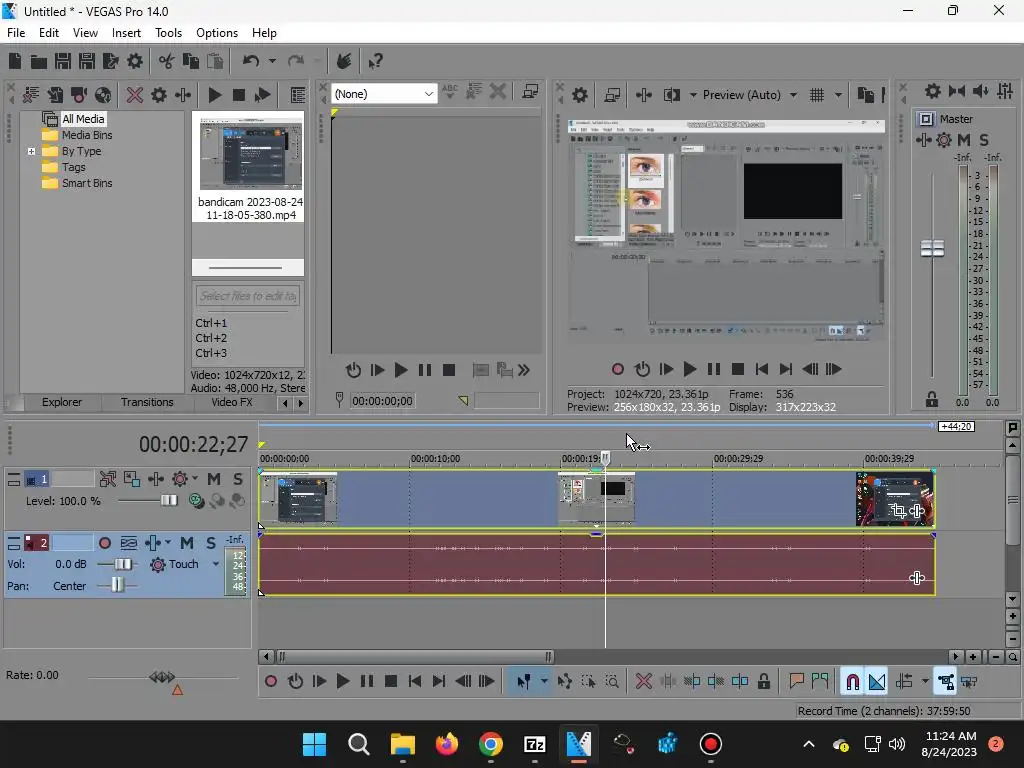Open the overlays grid dropdown arrow
Viewport: 1024px width, 768px height.
point(838,95)
